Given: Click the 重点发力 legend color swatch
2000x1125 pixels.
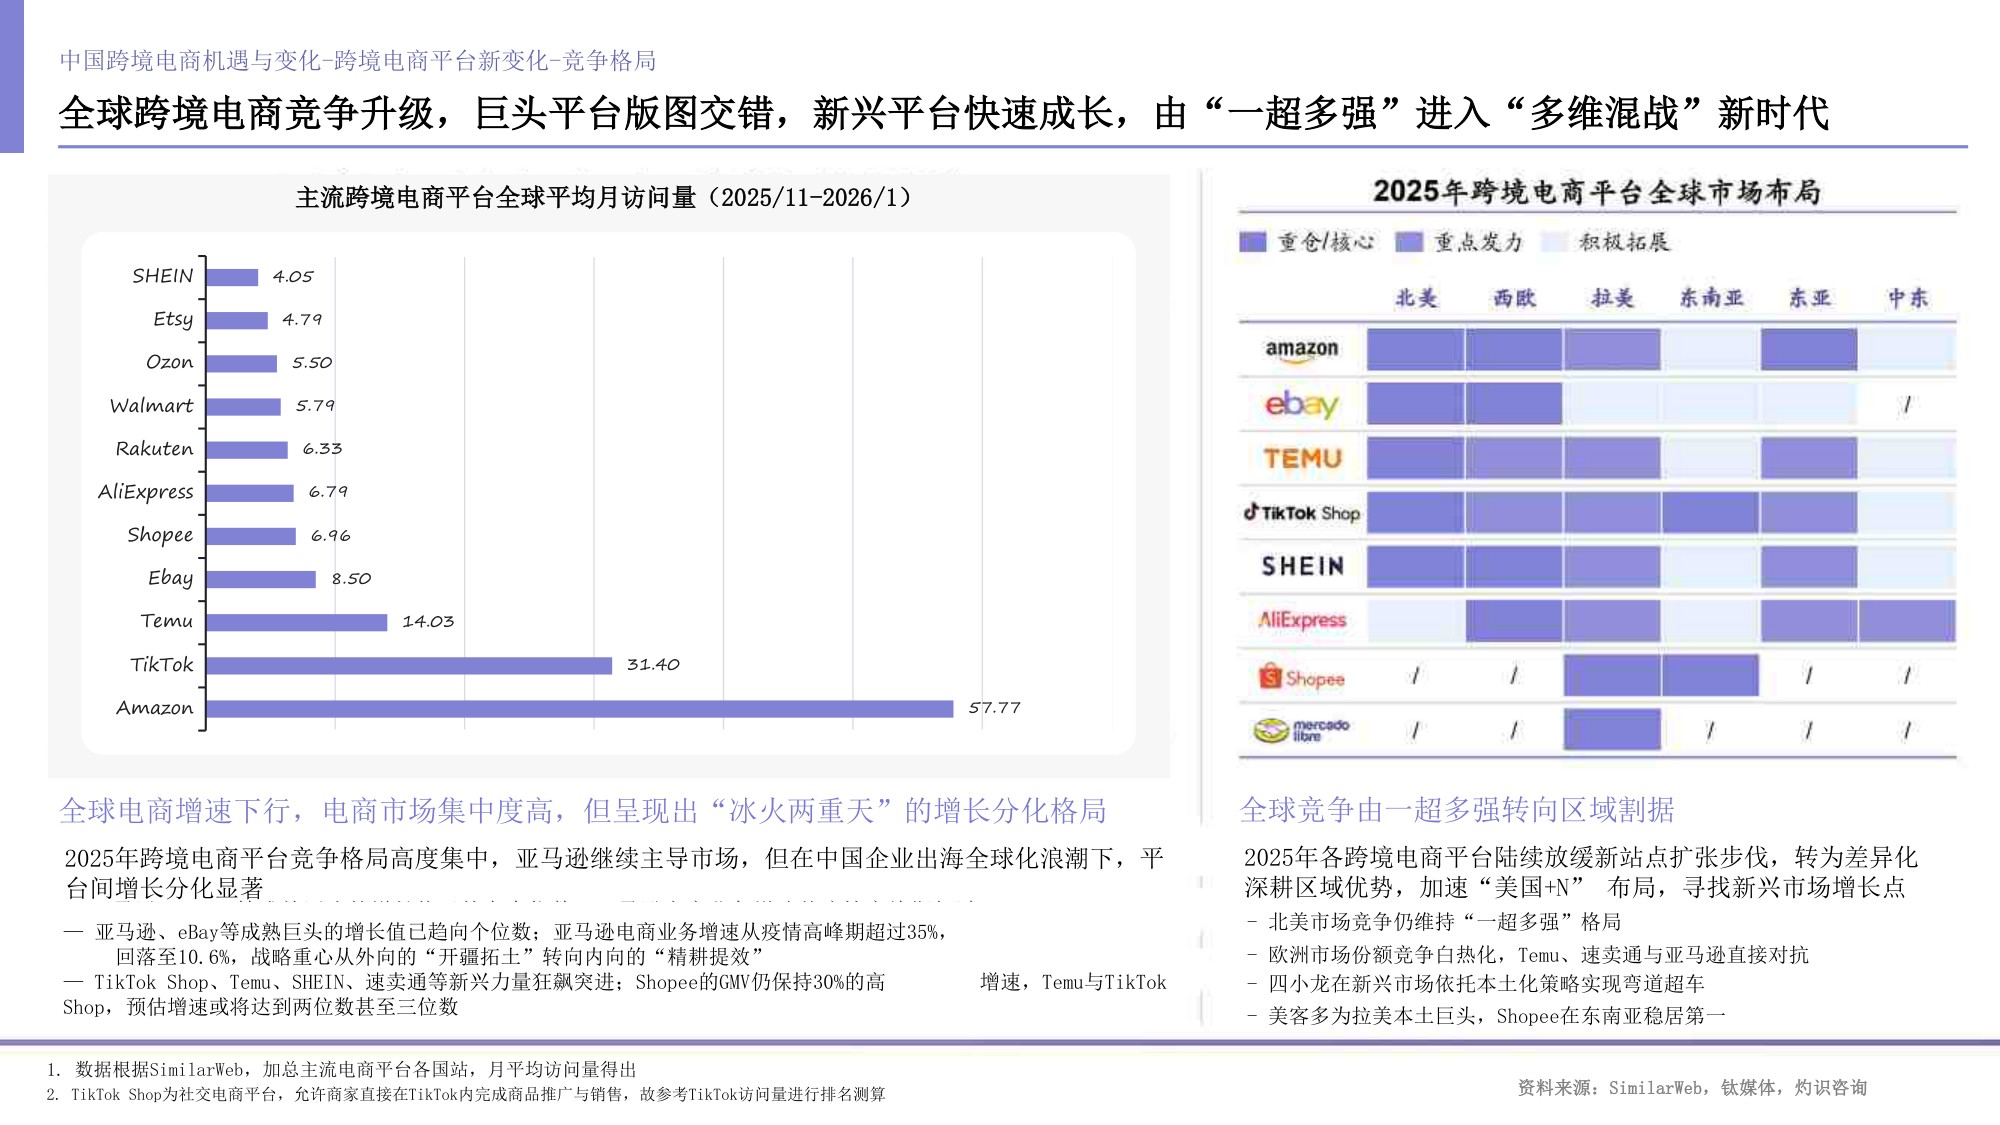Looking at the screenshot, I should pyautogui.click(x=1408, y=242).
